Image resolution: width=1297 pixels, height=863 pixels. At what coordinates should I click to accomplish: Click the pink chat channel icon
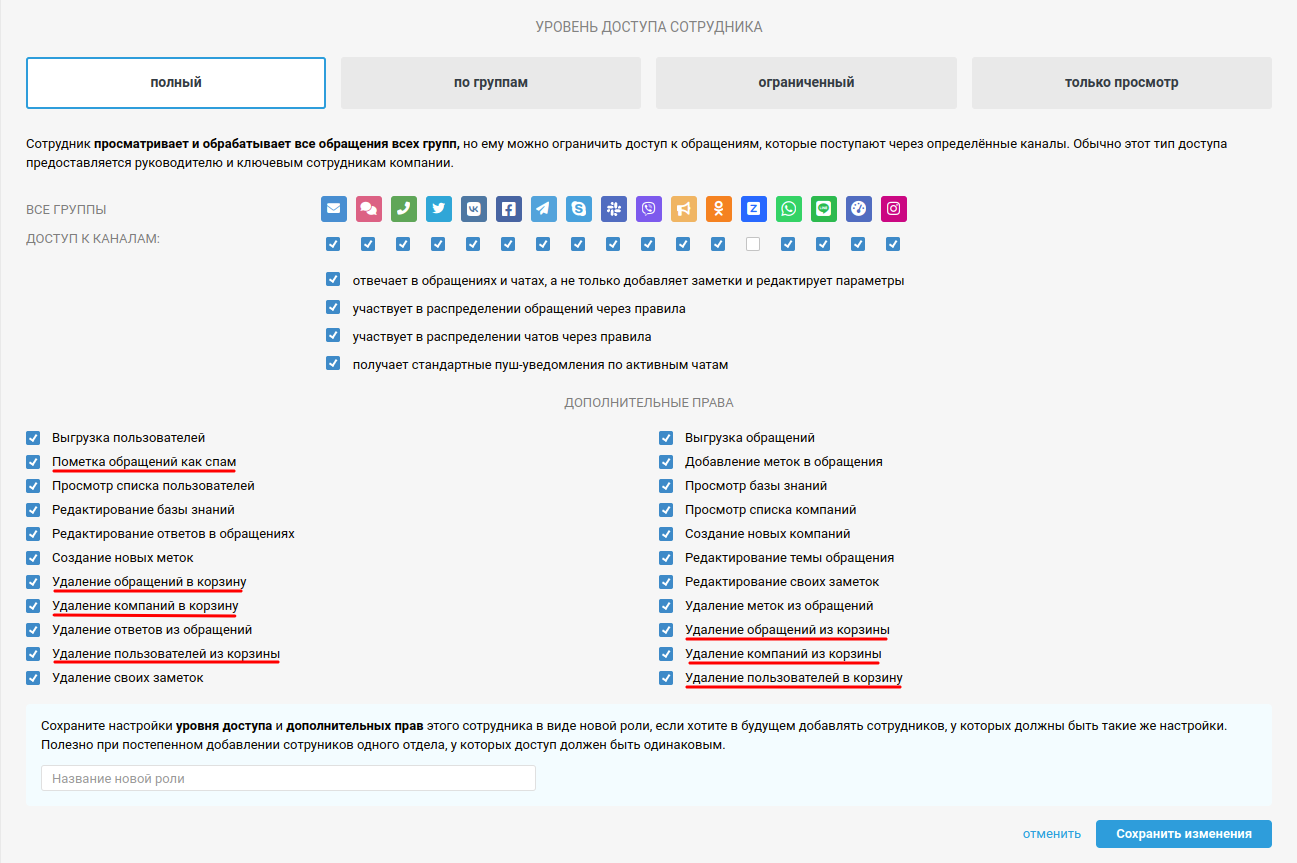pyautogui.click(x=369, y=209)
